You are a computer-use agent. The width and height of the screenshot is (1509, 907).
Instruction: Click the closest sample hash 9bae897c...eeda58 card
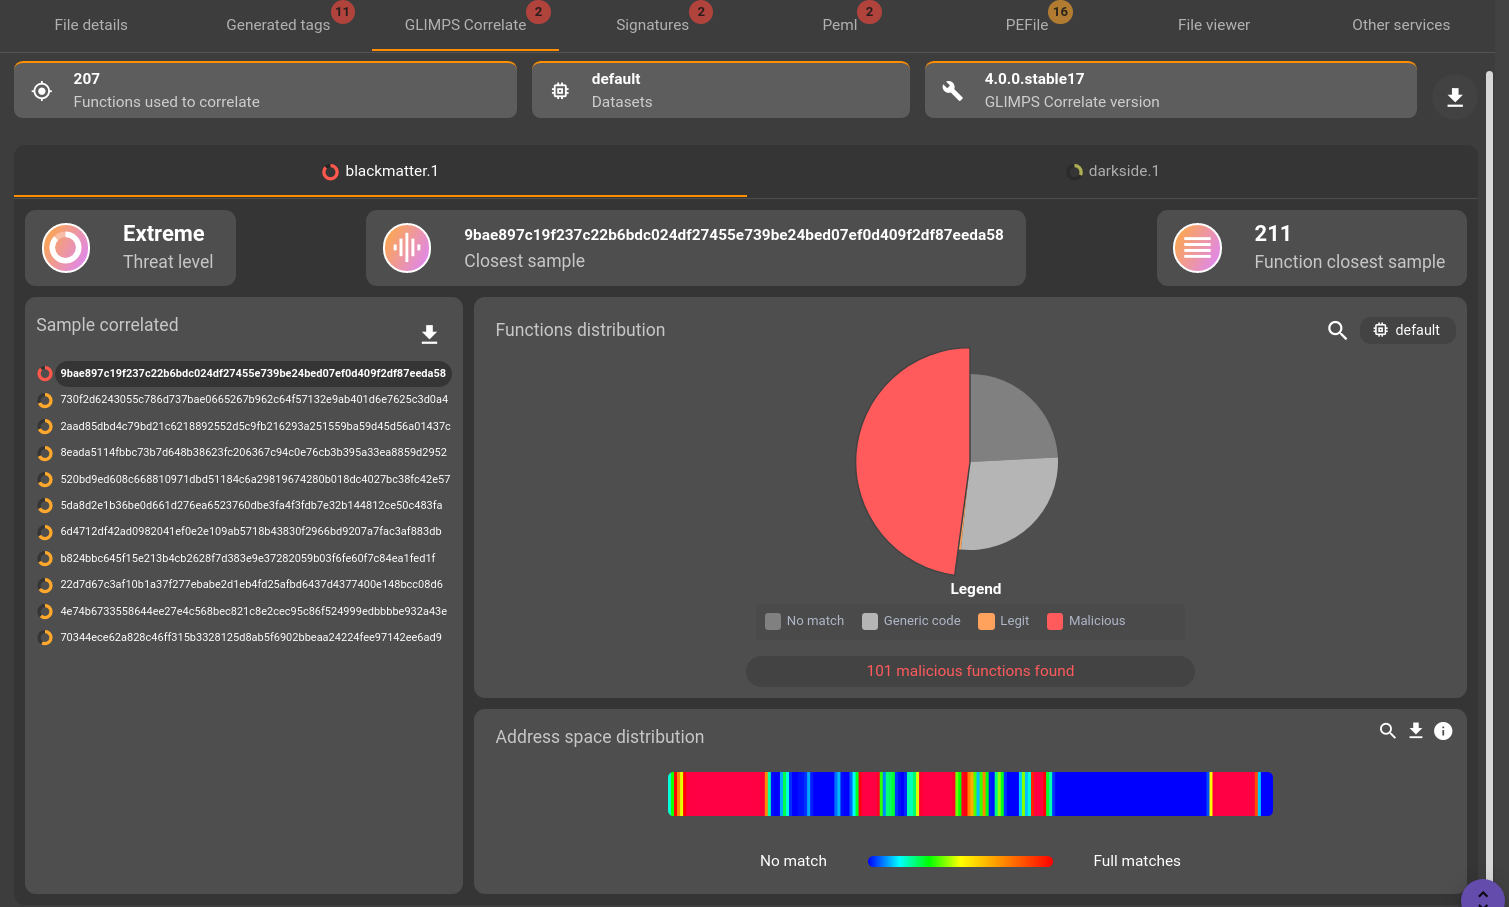coord(696,248)
